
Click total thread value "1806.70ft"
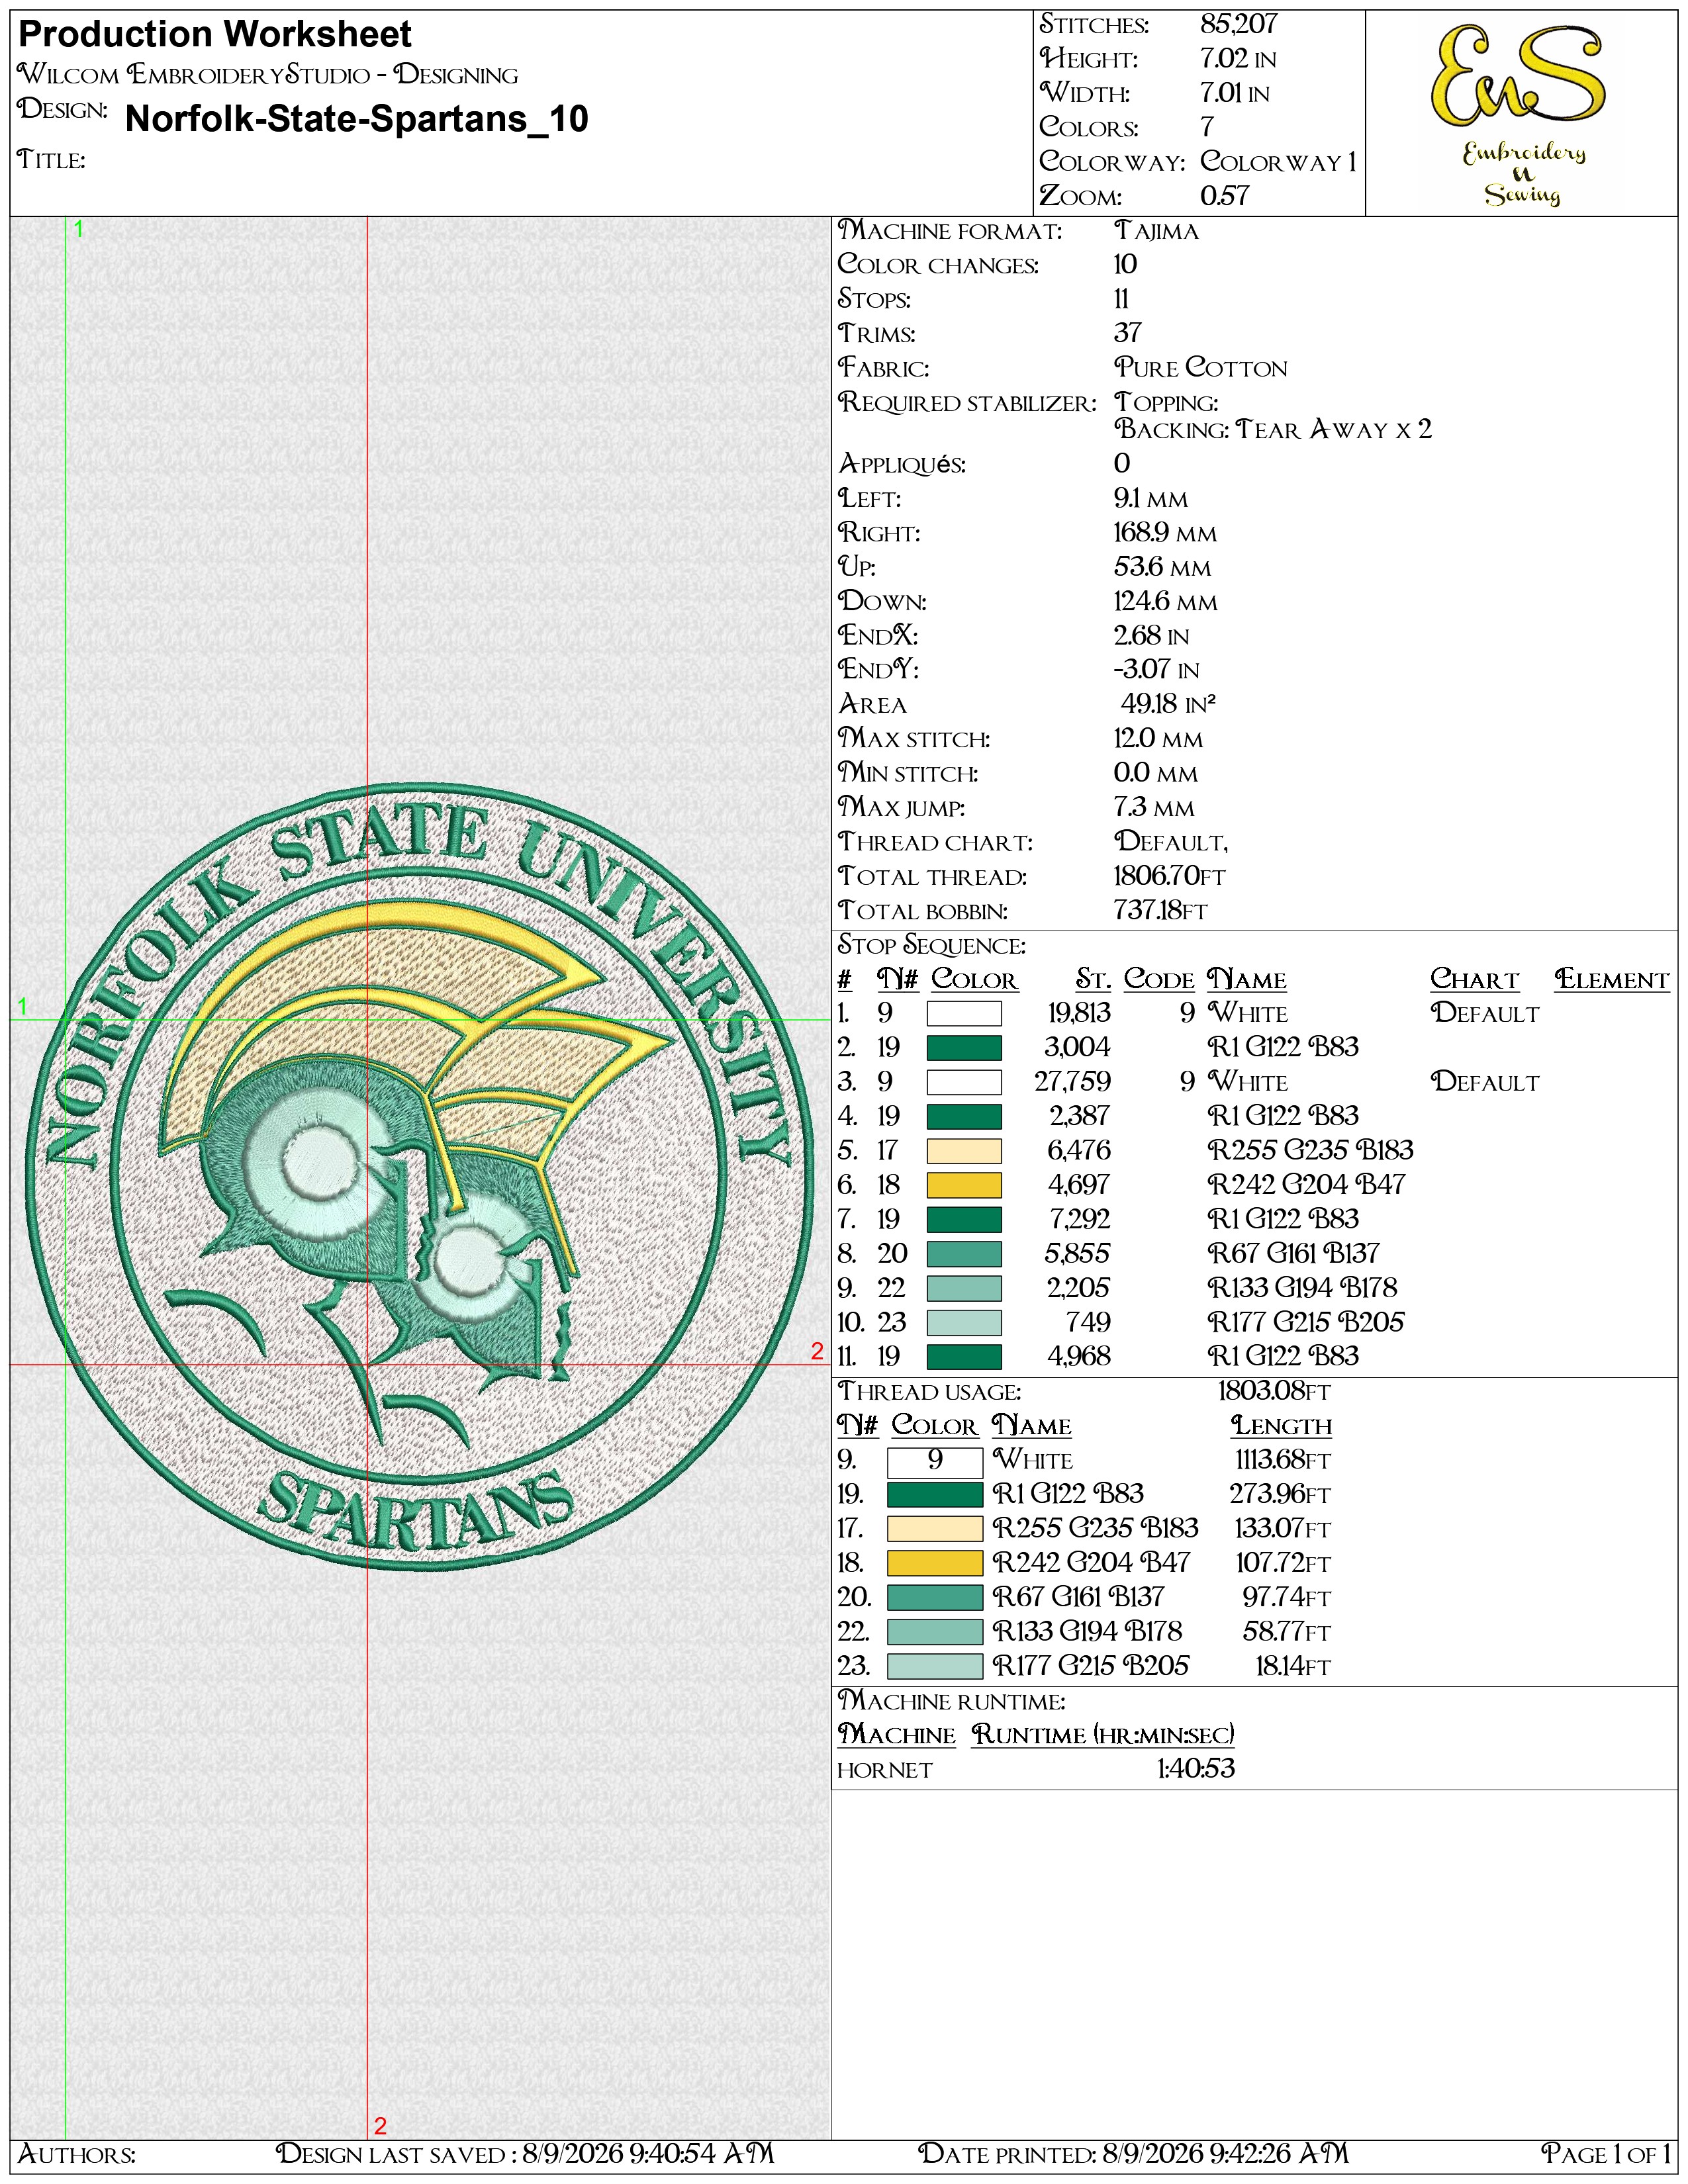1169,877
